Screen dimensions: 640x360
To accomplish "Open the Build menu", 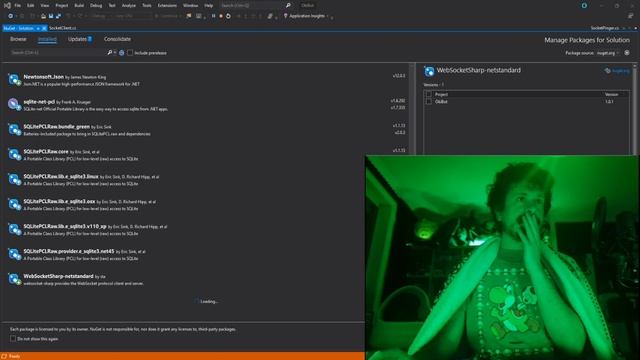I will [x=79, y=5].
